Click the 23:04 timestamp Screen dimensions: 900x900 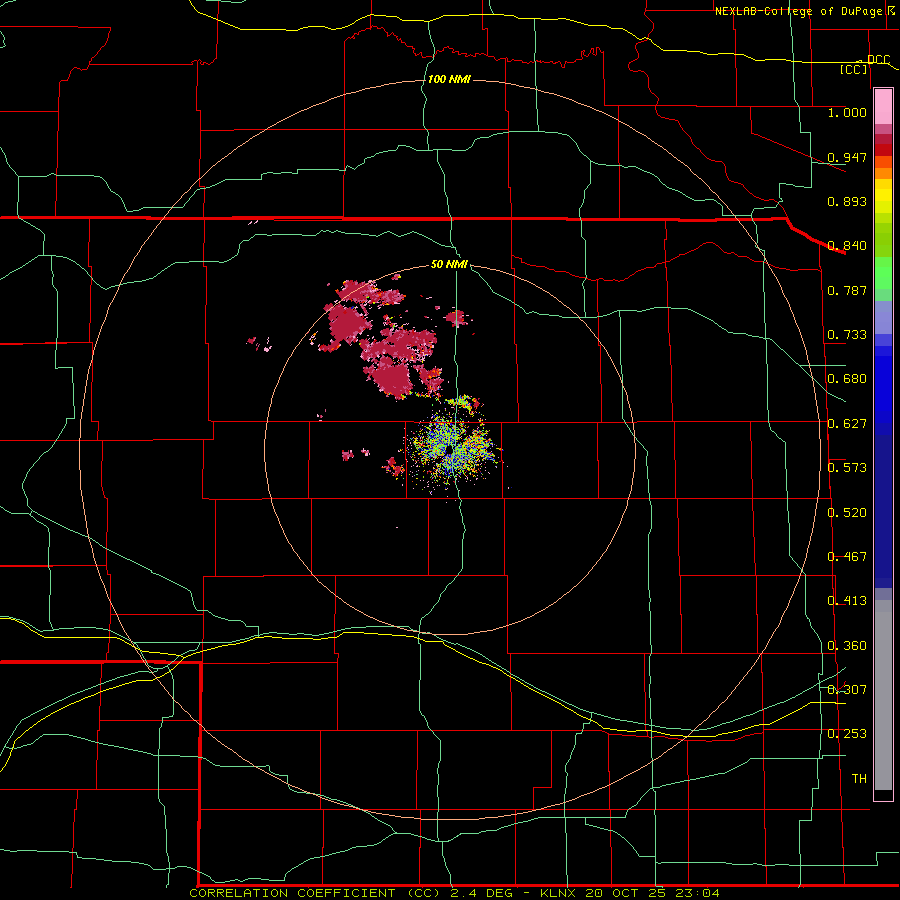696,893
